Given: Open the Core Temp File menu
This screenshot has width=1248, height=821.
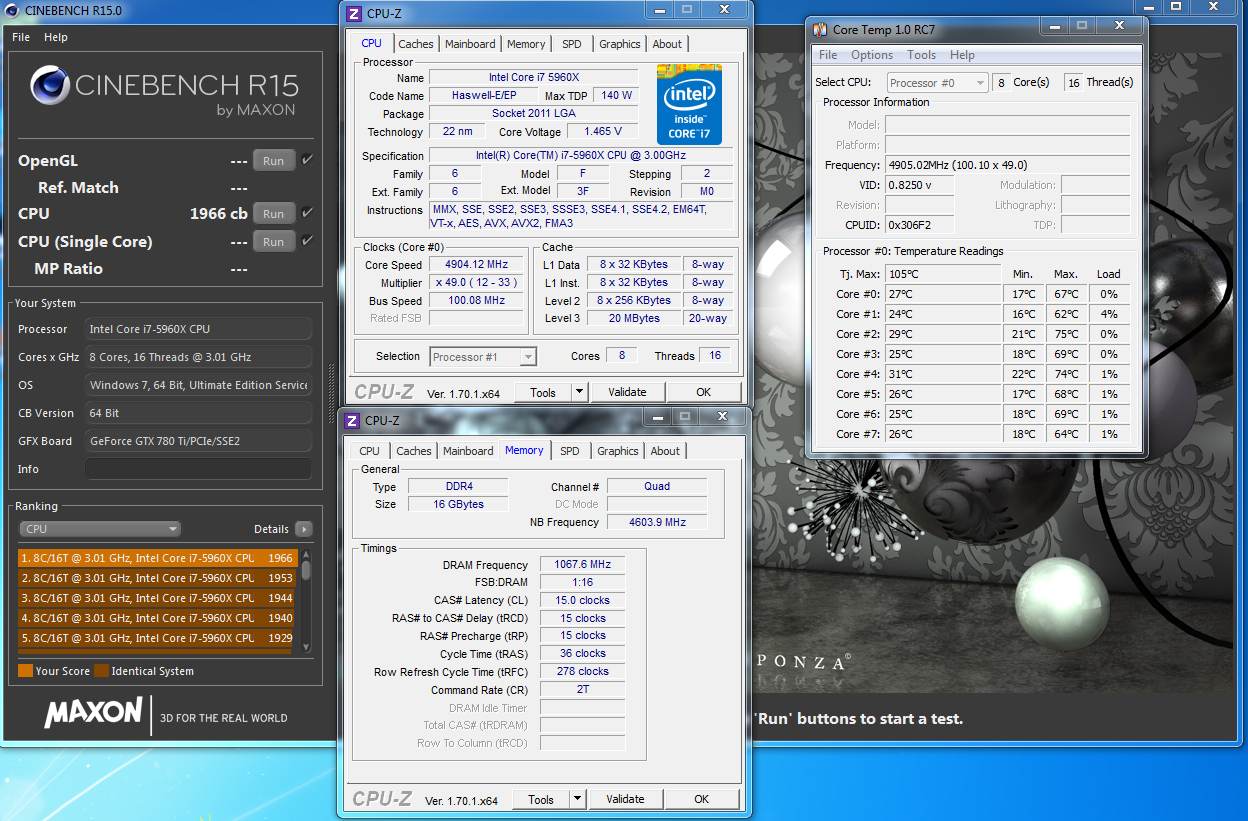Looking at the screenshot, I should [828, 55].
